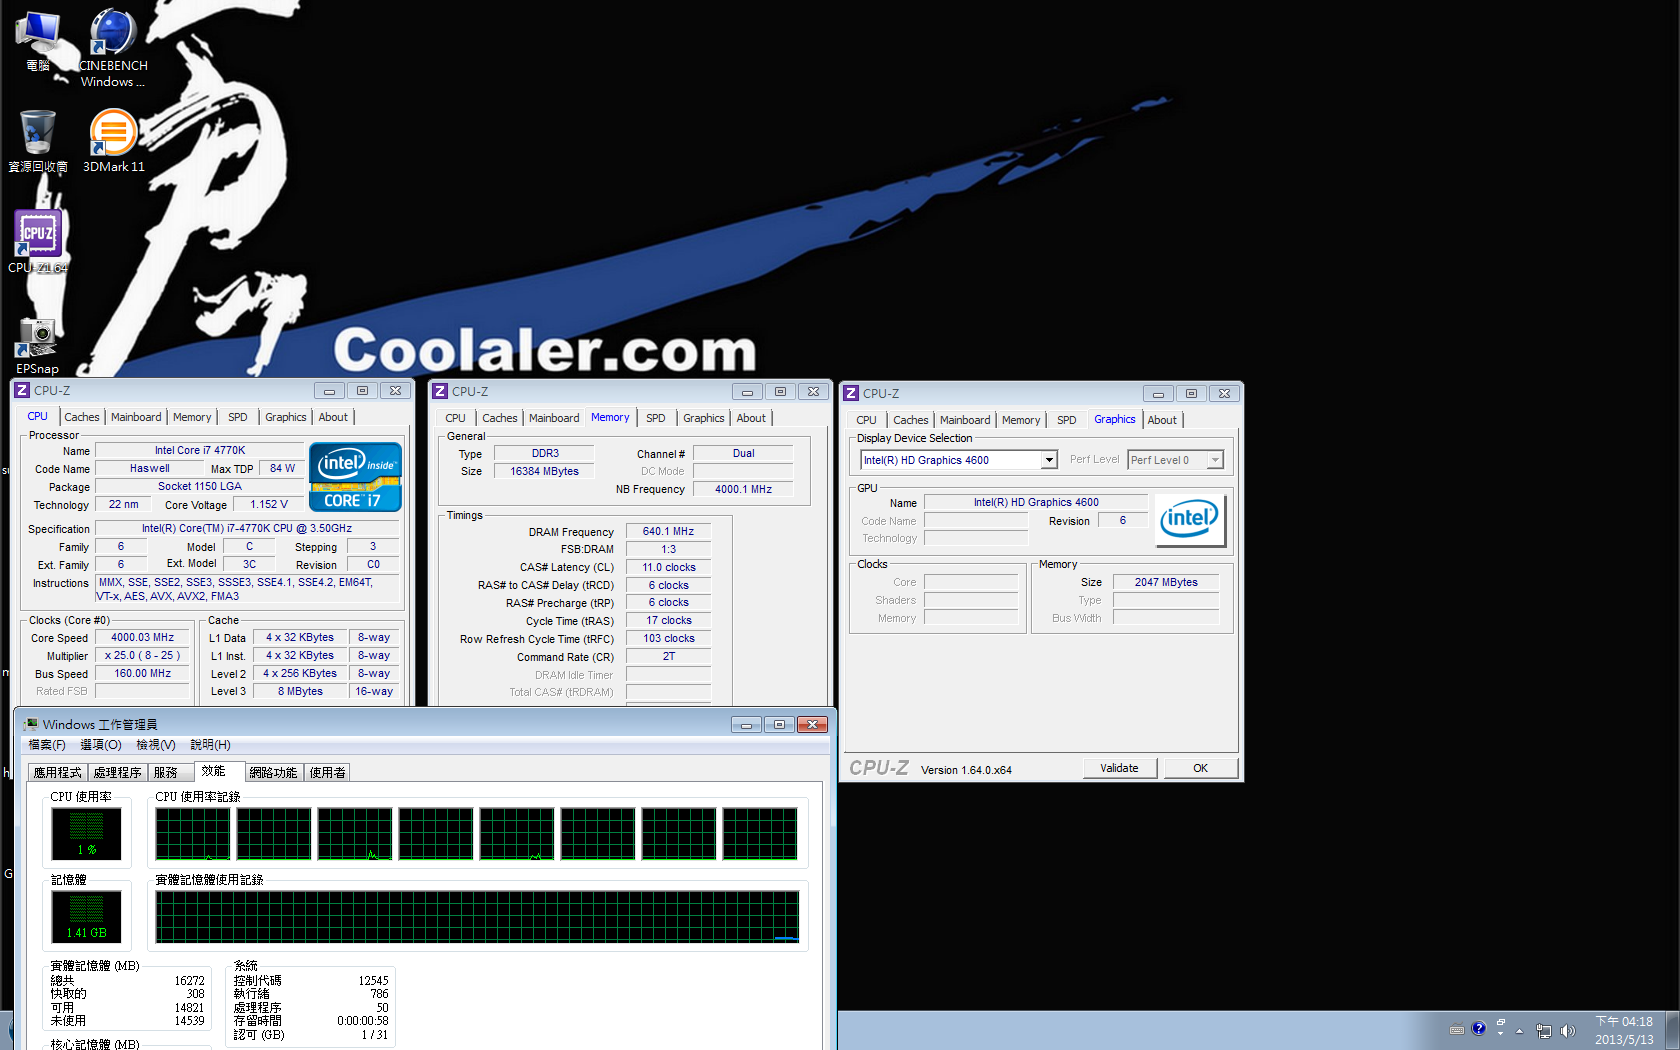This screenshot has width=1680, height=1050.
Task: Click the Memory Size 16384 MBytes value
Action: pyautogui.click(x=544, y=471)
